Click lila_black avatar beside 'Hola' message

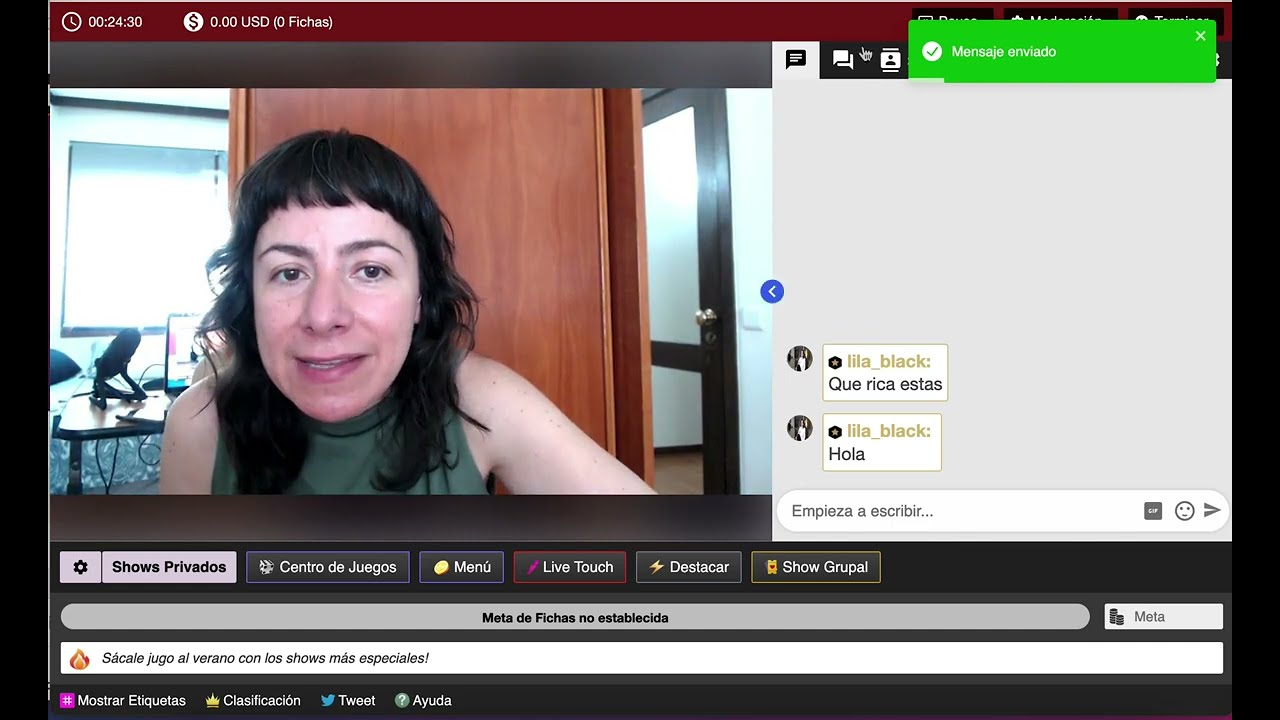pos(800,428)
